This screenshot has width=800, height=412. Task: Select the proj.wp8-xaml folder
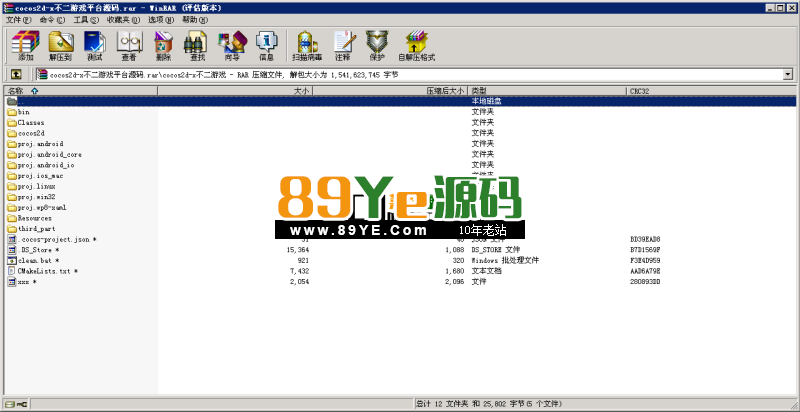click(37, 208)
